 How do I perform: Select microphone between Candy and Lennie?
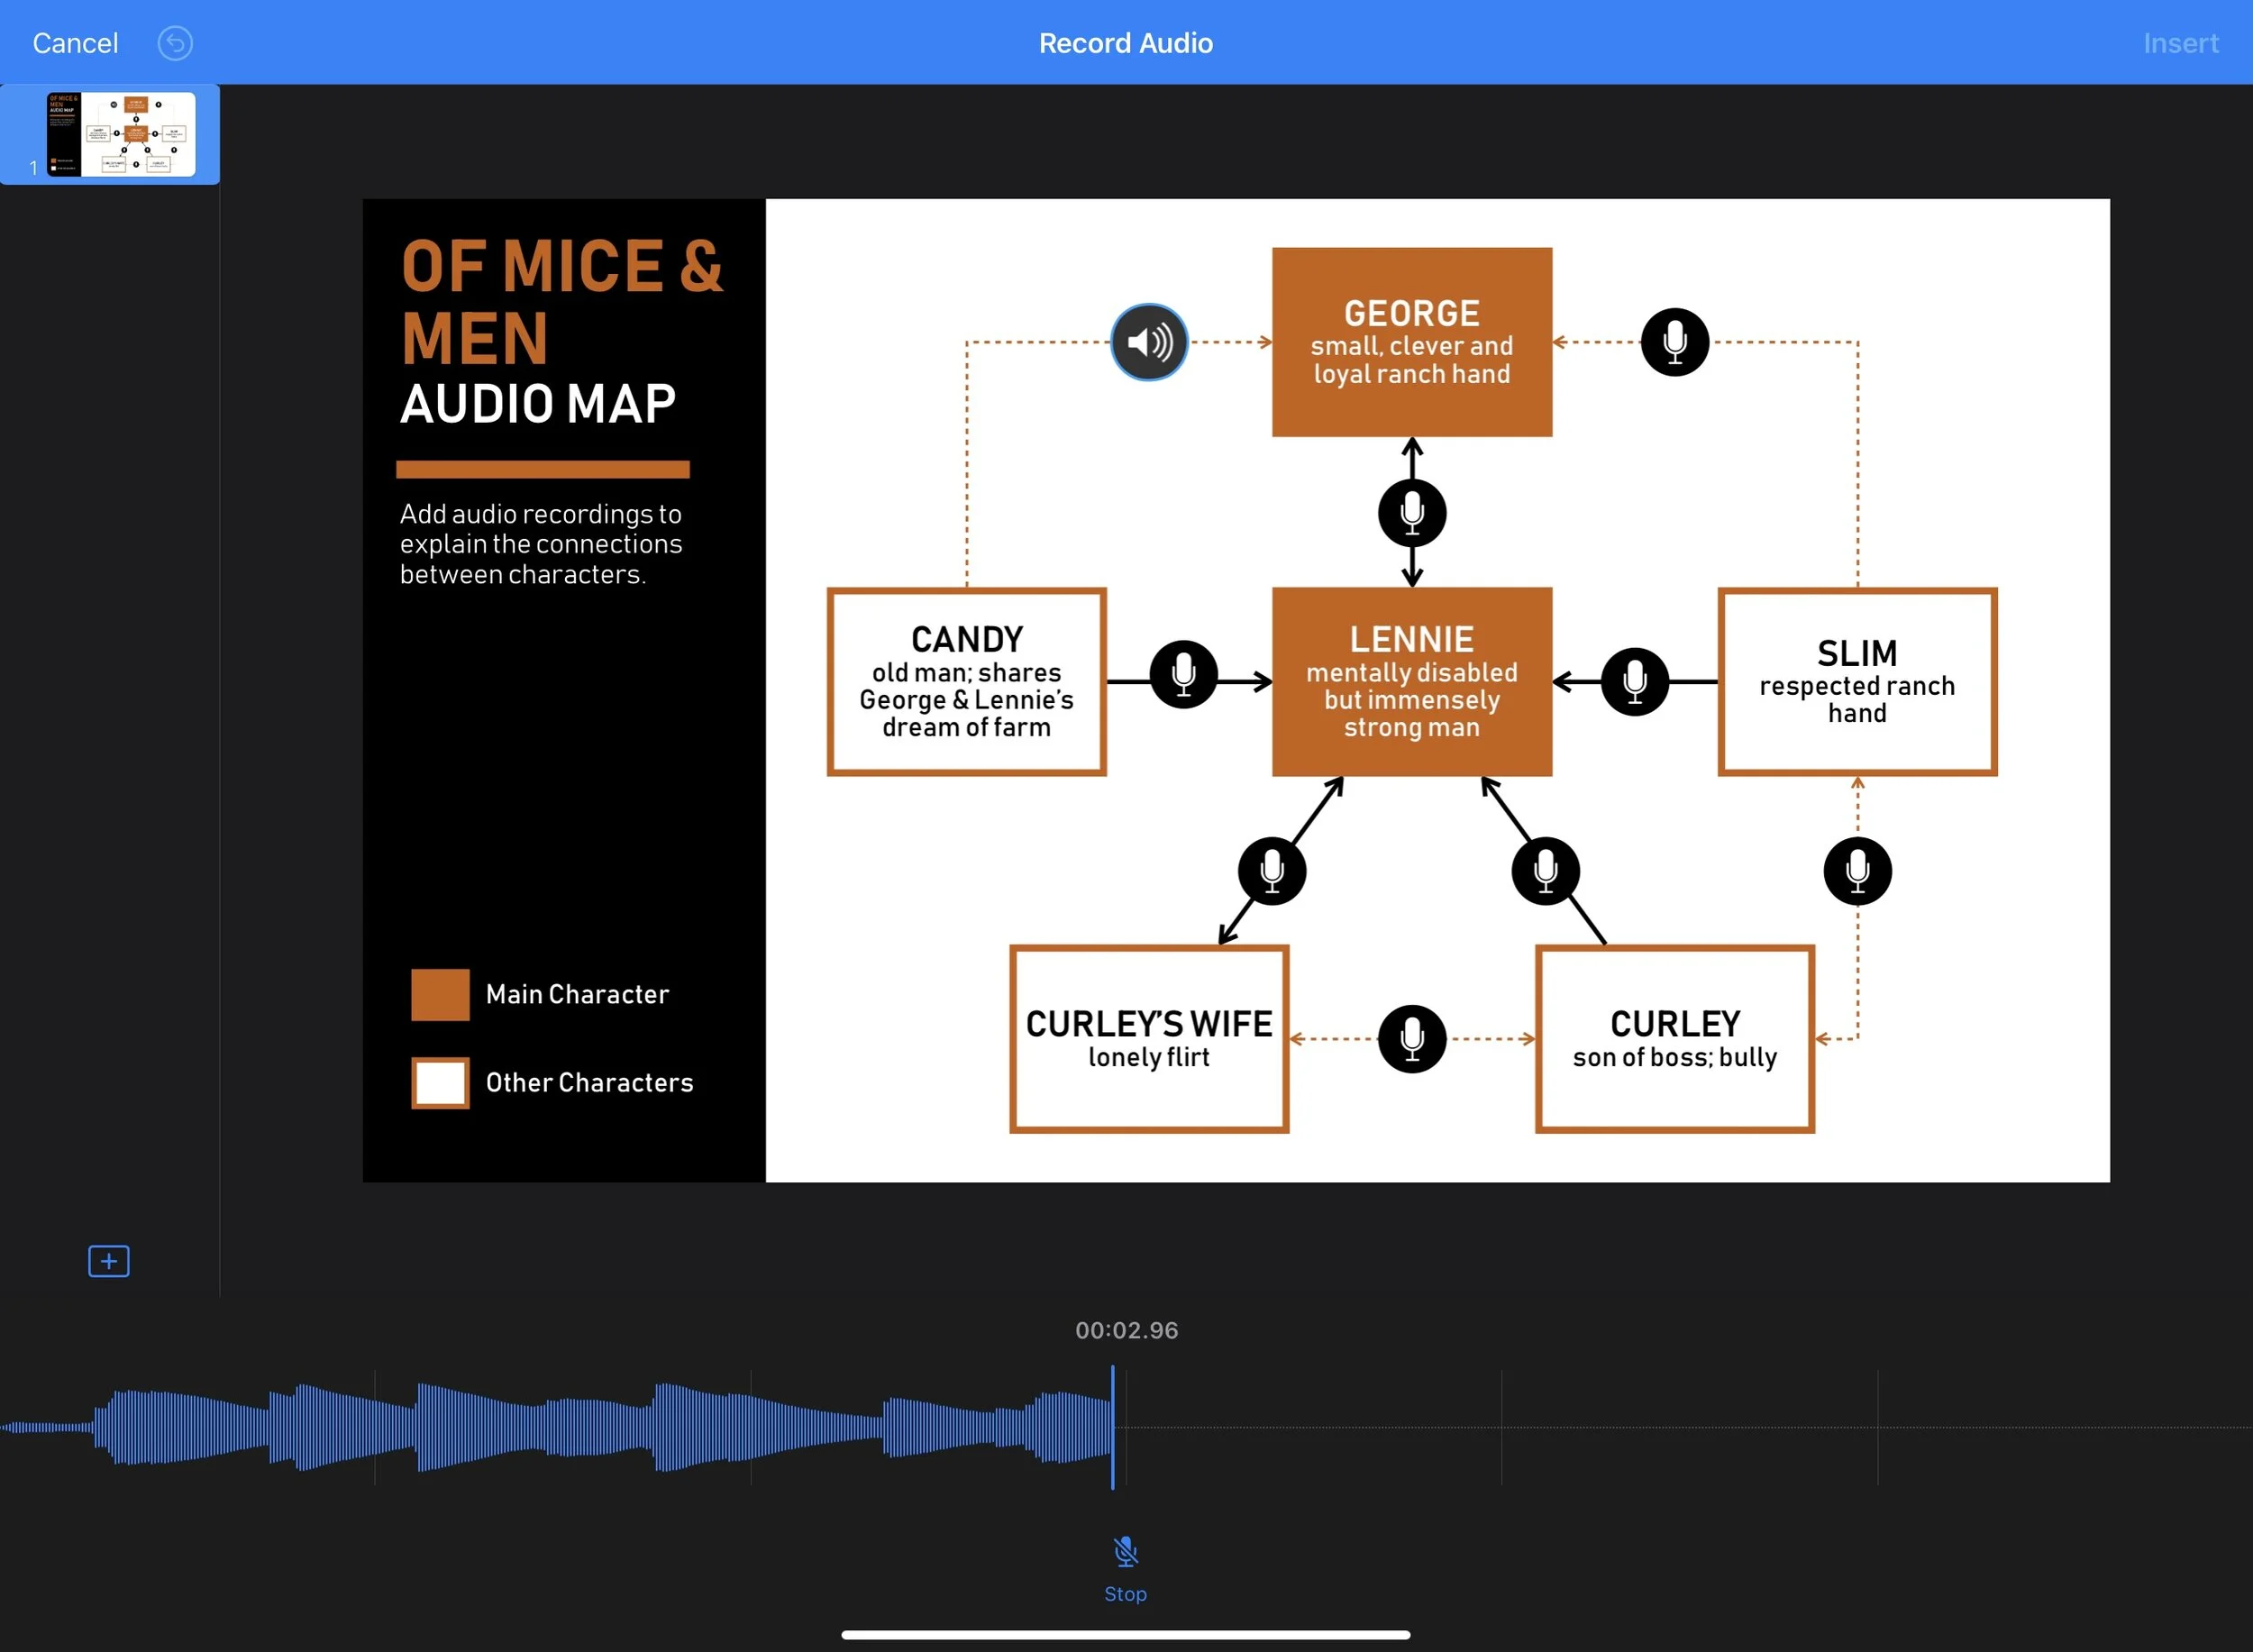pyautogui.click(x=1183, y=674)
